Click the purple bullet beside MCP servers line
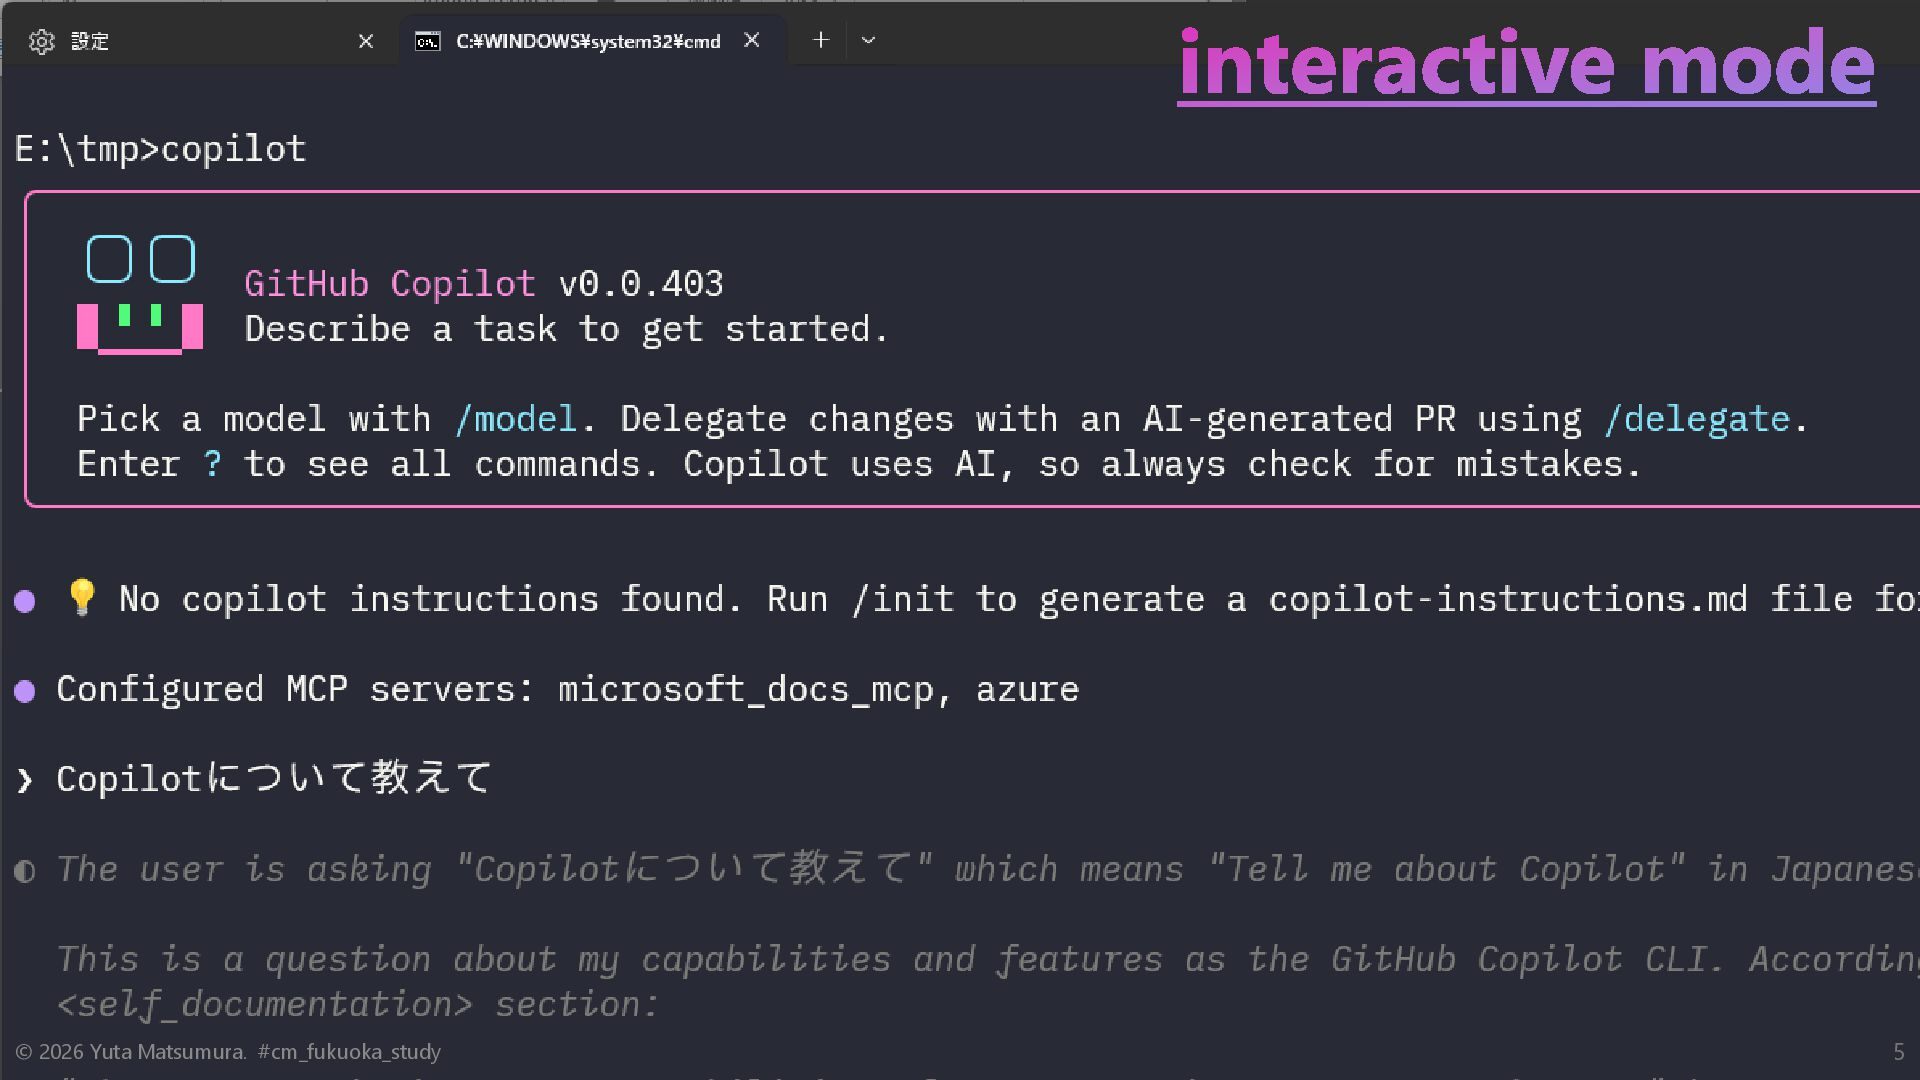Viewport: 1920px width, 1080px height. 25,691
